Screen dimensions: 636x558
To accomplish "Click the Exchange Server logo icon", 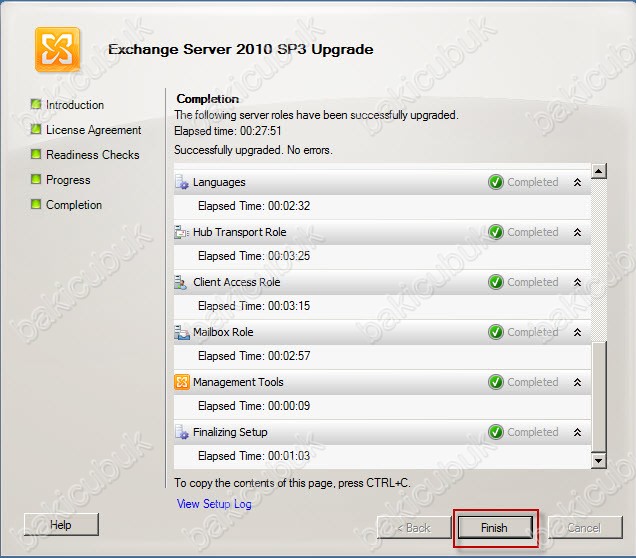I will (x=57, y=49).
